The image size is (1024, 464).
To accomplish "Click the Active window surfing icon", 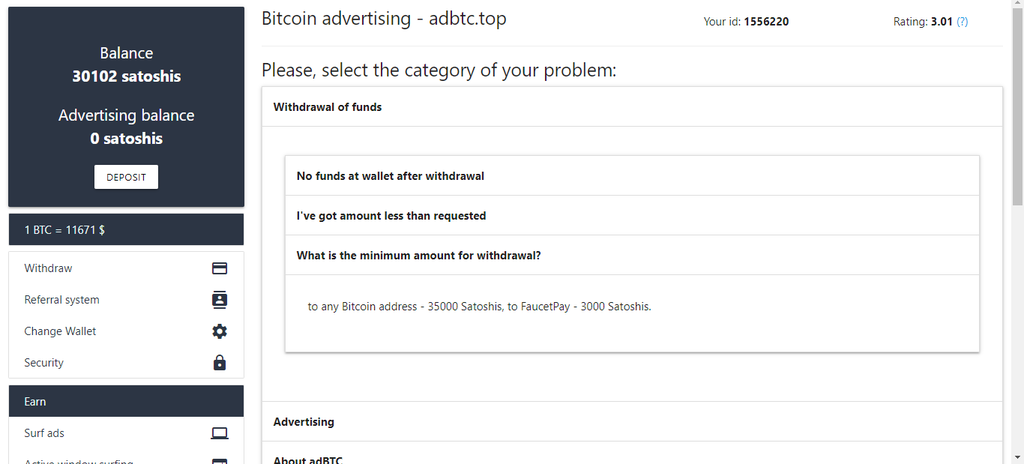I will 219,461.
